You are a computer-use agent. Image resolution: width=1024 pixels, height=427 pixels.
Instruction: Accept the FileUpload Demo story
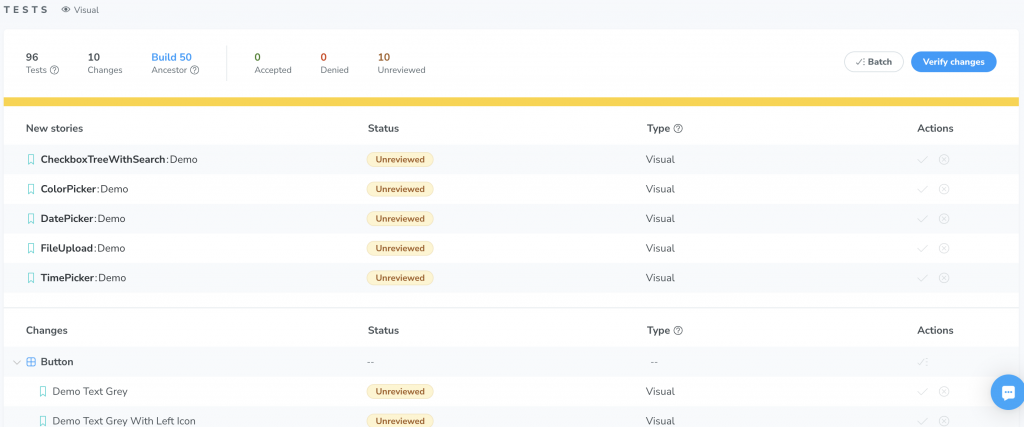click(922, 248)
